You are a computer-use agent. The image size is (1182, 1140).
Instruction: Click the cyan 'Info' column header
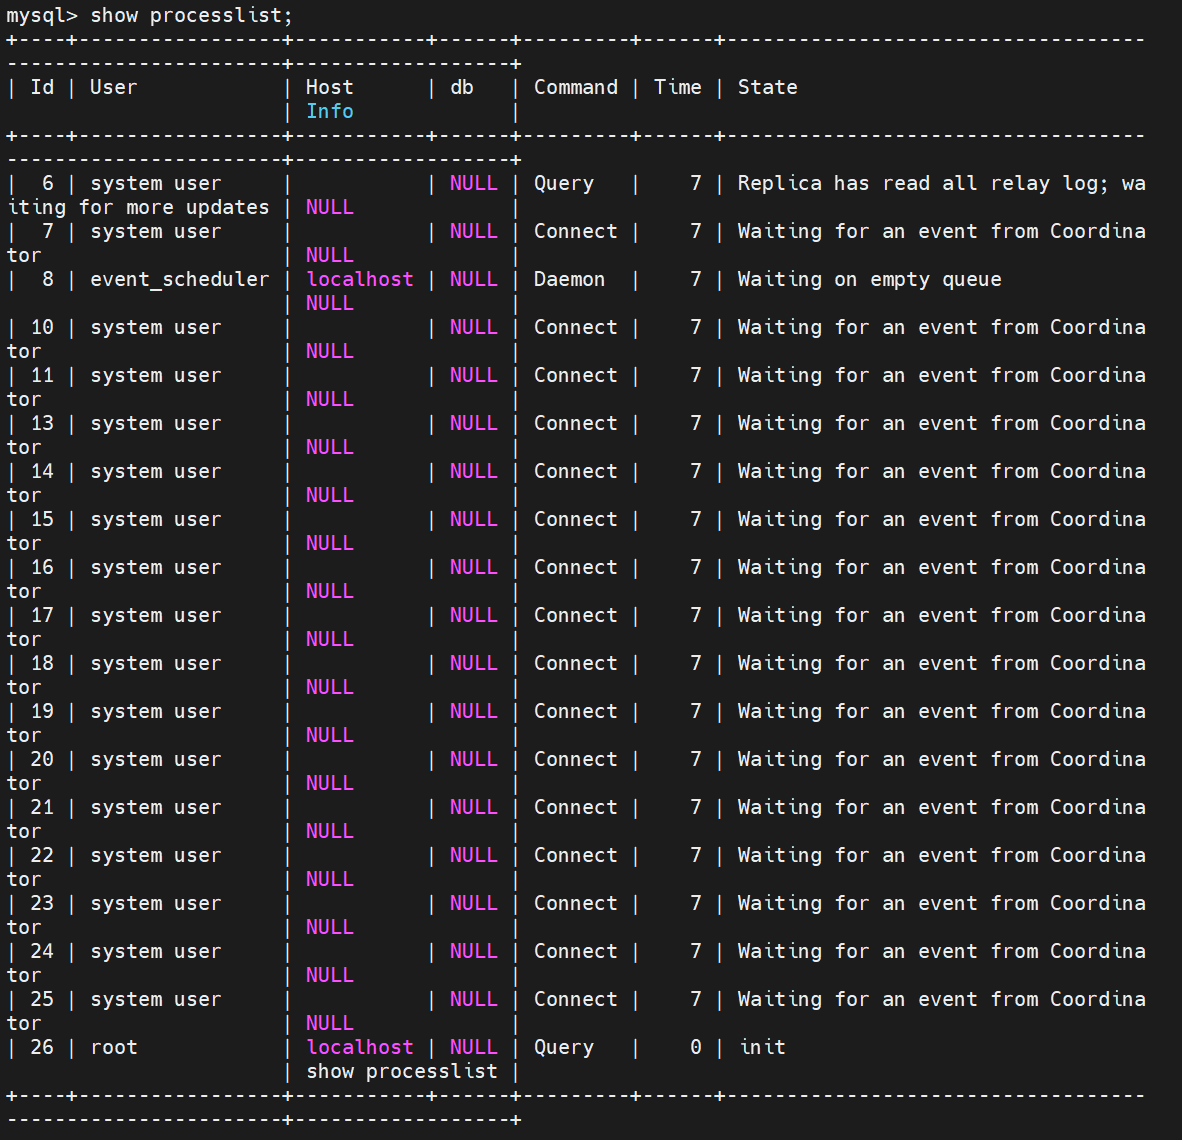329,112
